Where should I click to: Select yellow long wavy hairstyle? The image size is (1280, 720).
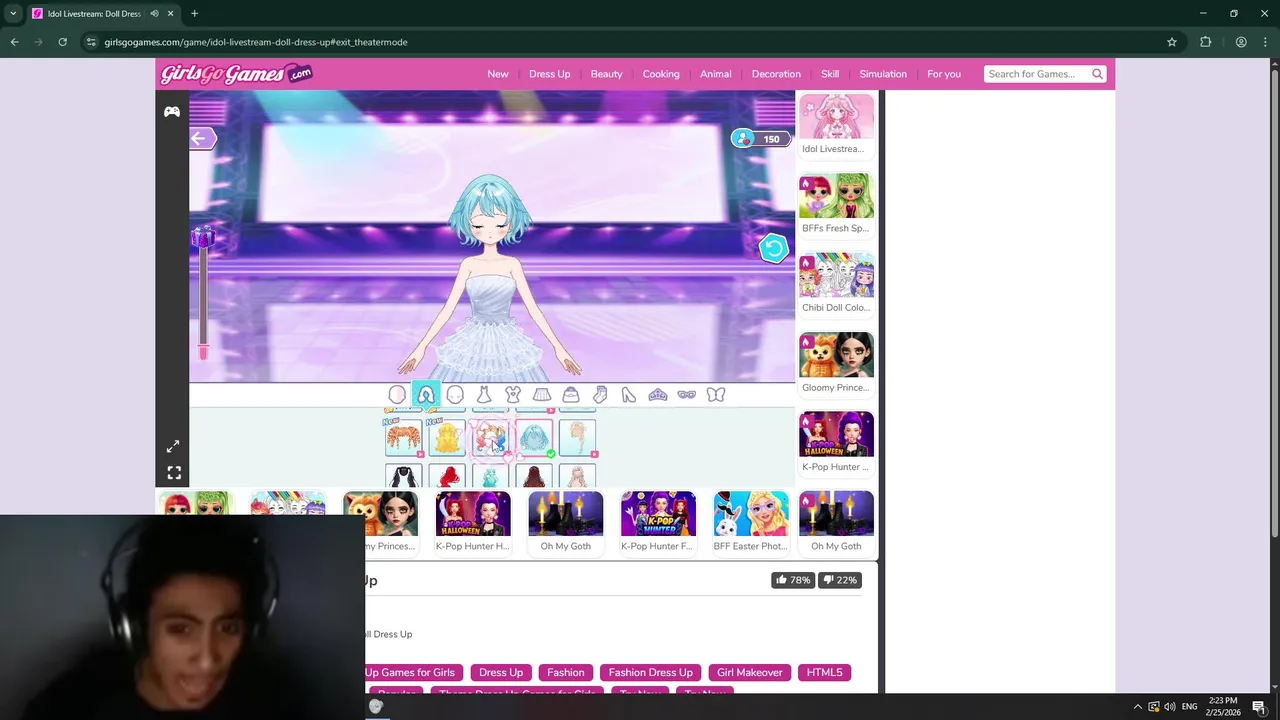(x=447, y=438)
